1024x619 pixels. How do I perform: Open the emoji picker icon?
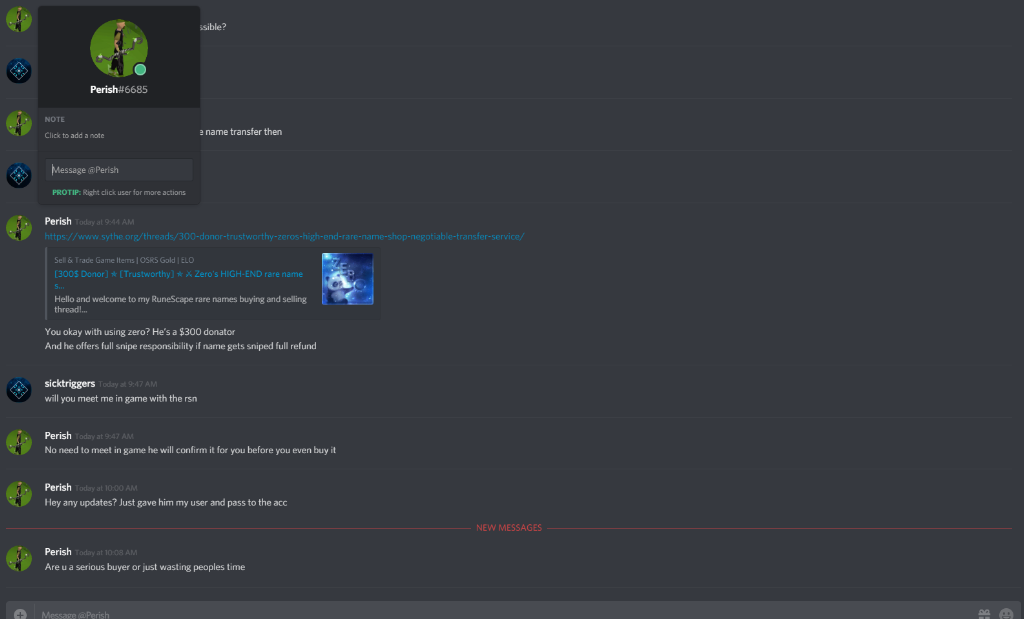pyautogui.click(x=1006, y=614)
